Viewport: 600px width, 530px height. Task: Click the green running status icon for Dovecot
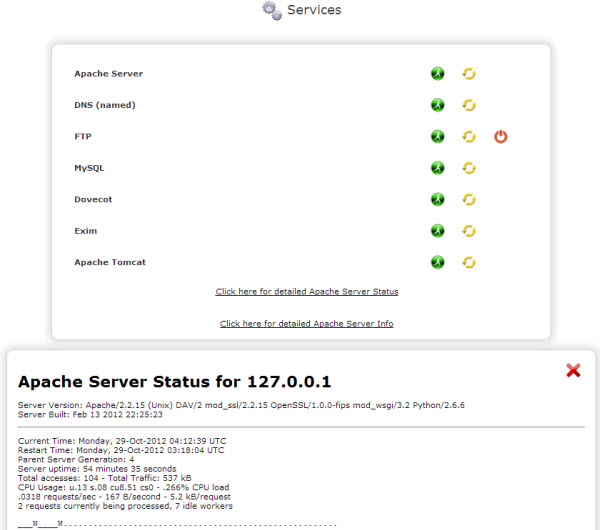437,199
